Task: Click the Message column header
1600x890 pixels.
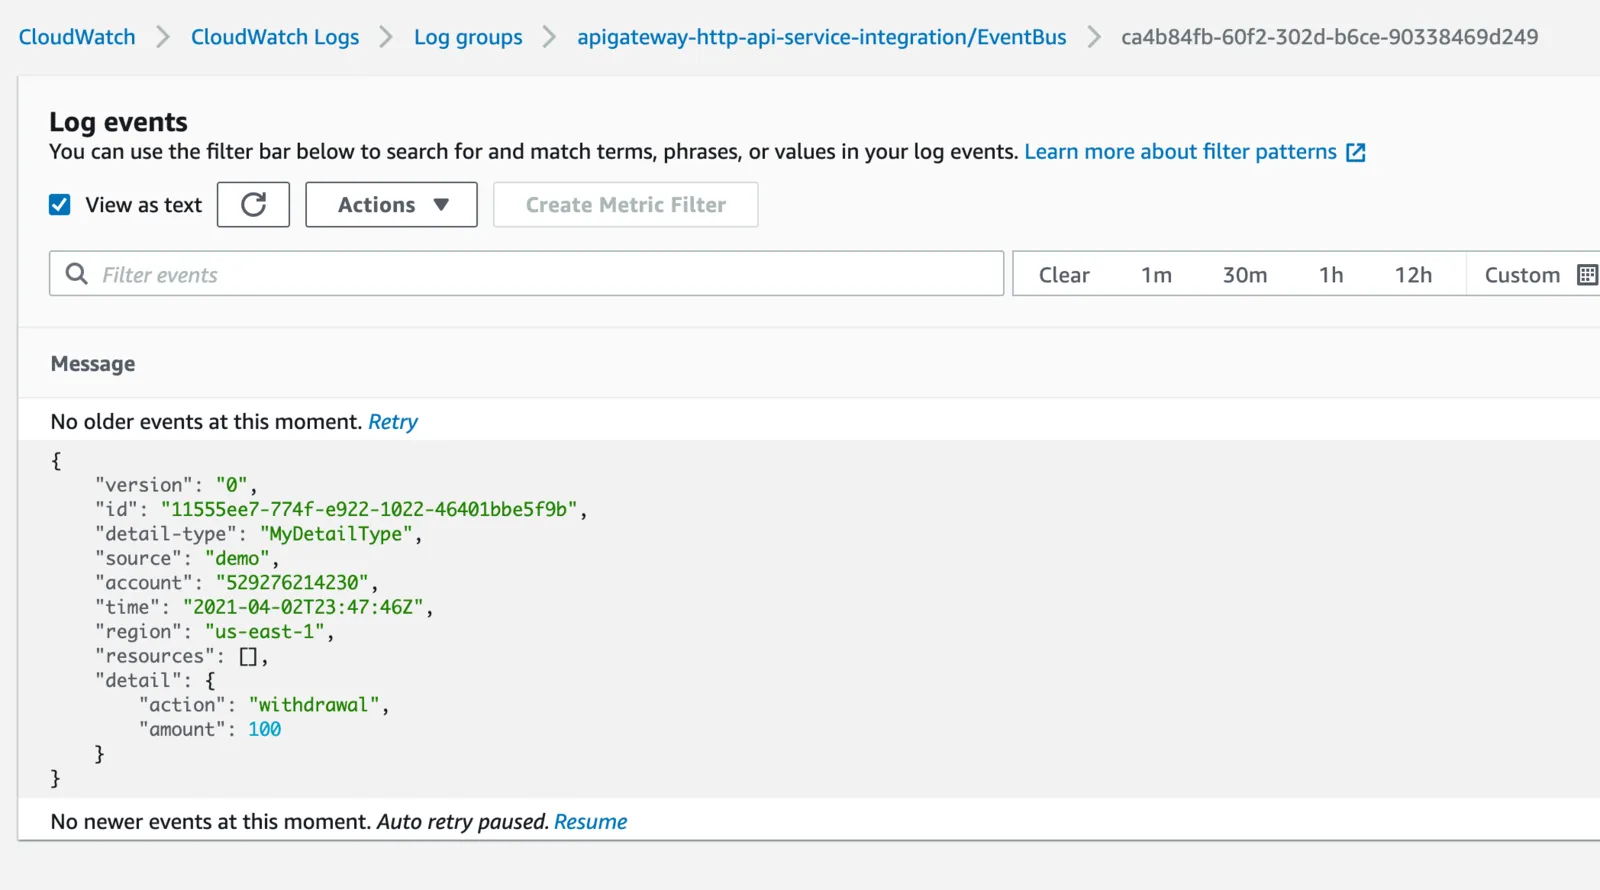Action: click(93, 364)
